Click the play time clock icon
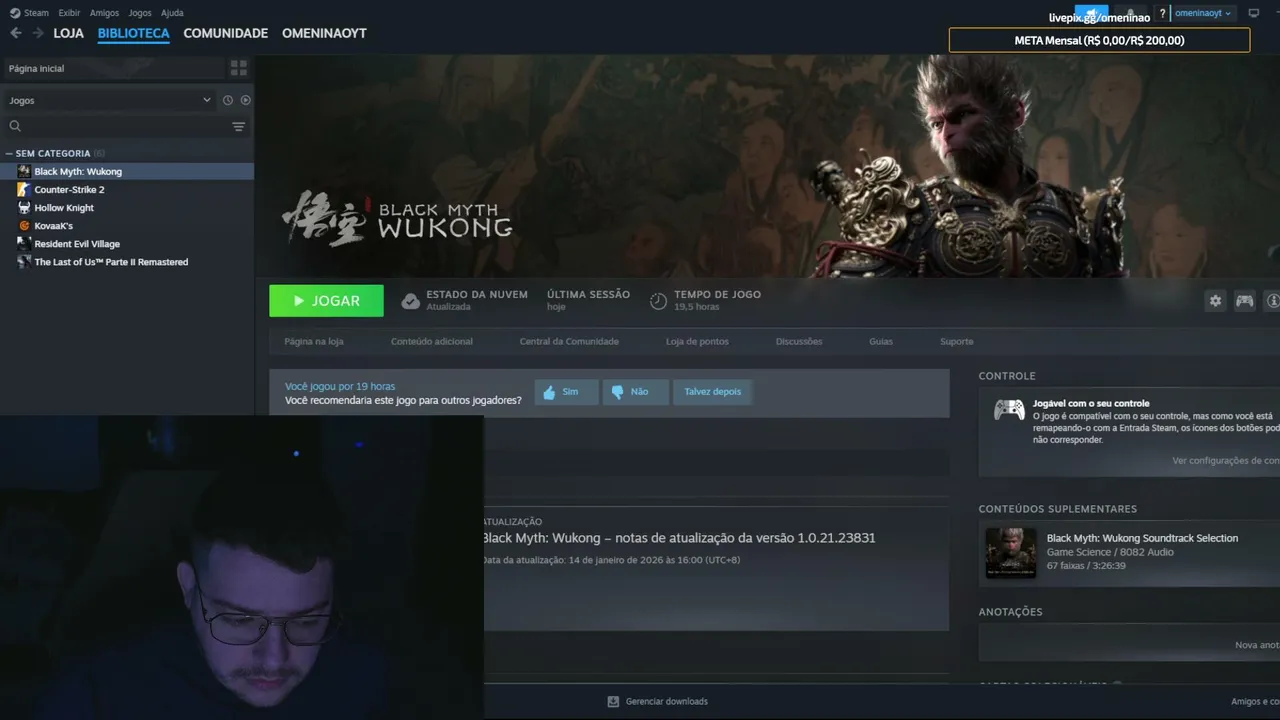The width and height of the screenshot is (1280, 720). (x=658, y=300)
